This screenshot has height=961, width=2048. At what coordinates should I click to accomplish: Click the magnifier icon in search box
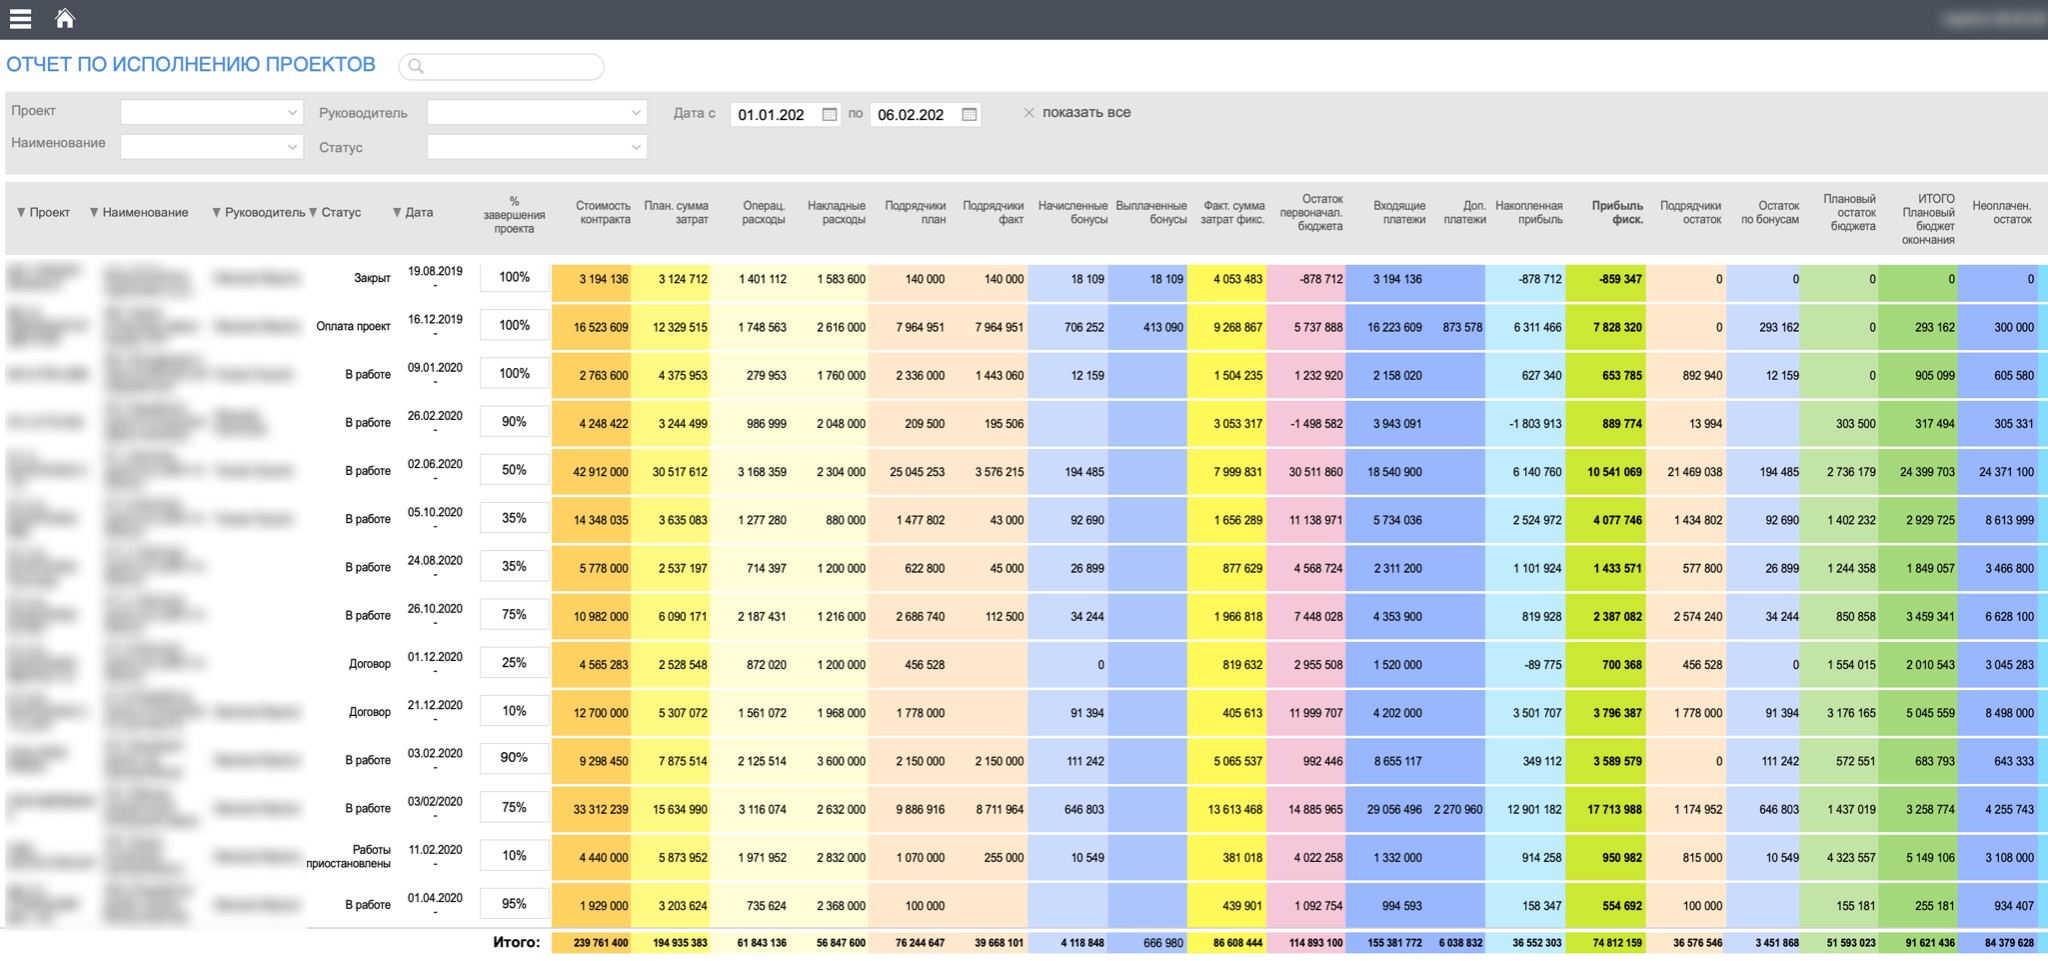click(416, 66)
